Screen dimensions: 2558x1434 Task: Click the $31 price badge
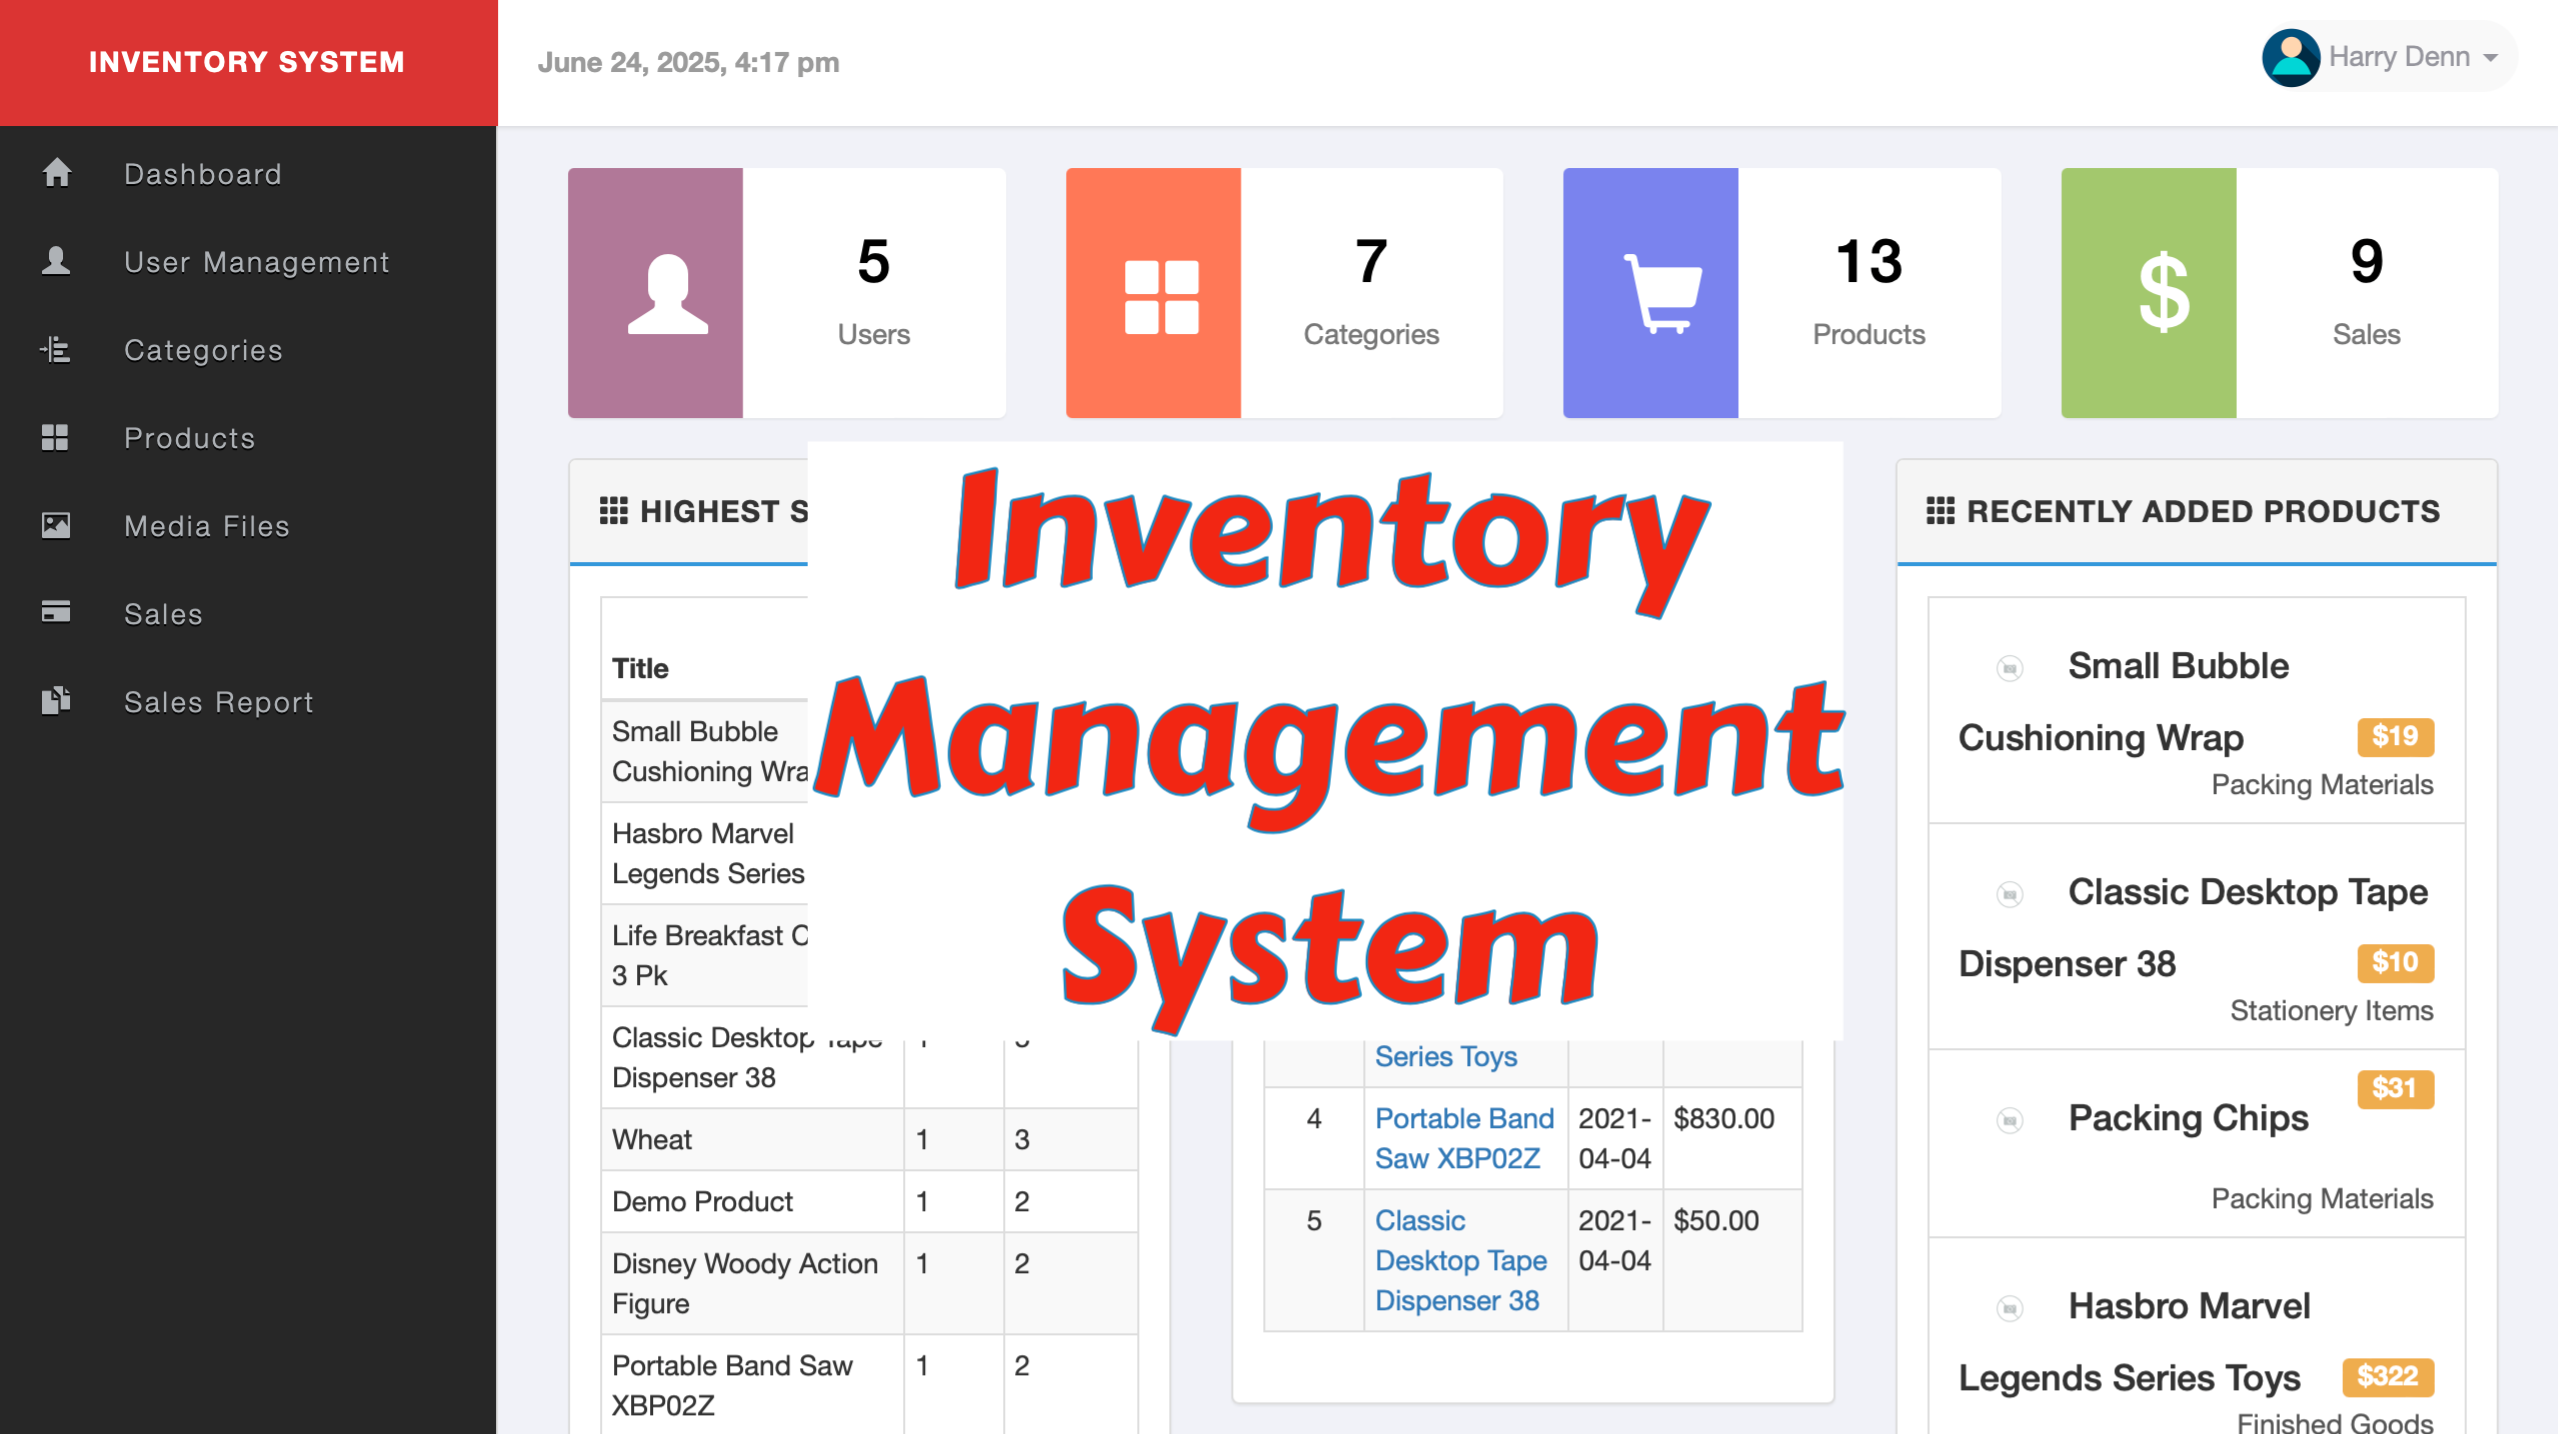[2394, 1088]
